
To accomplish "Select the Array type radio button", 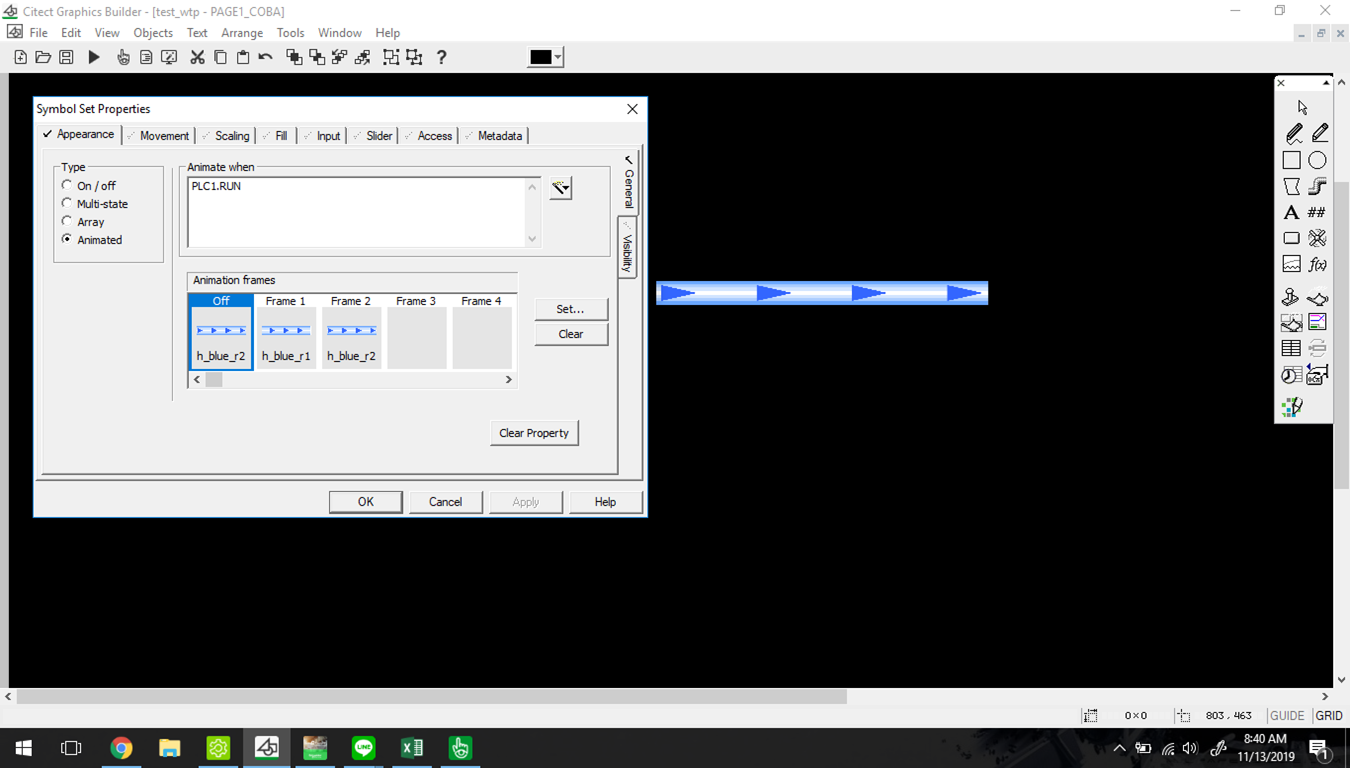I will 67,221.
